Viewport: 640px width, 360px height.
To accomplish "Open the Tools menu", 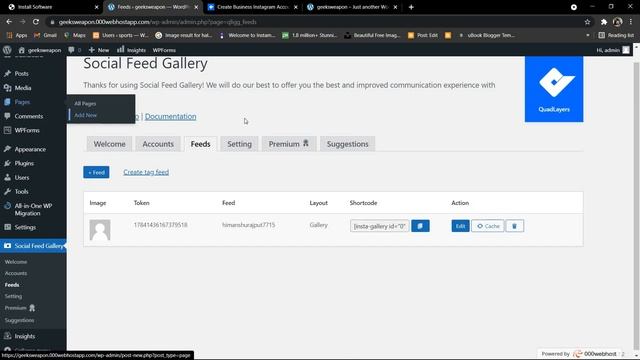I will (x=21, y=191).
